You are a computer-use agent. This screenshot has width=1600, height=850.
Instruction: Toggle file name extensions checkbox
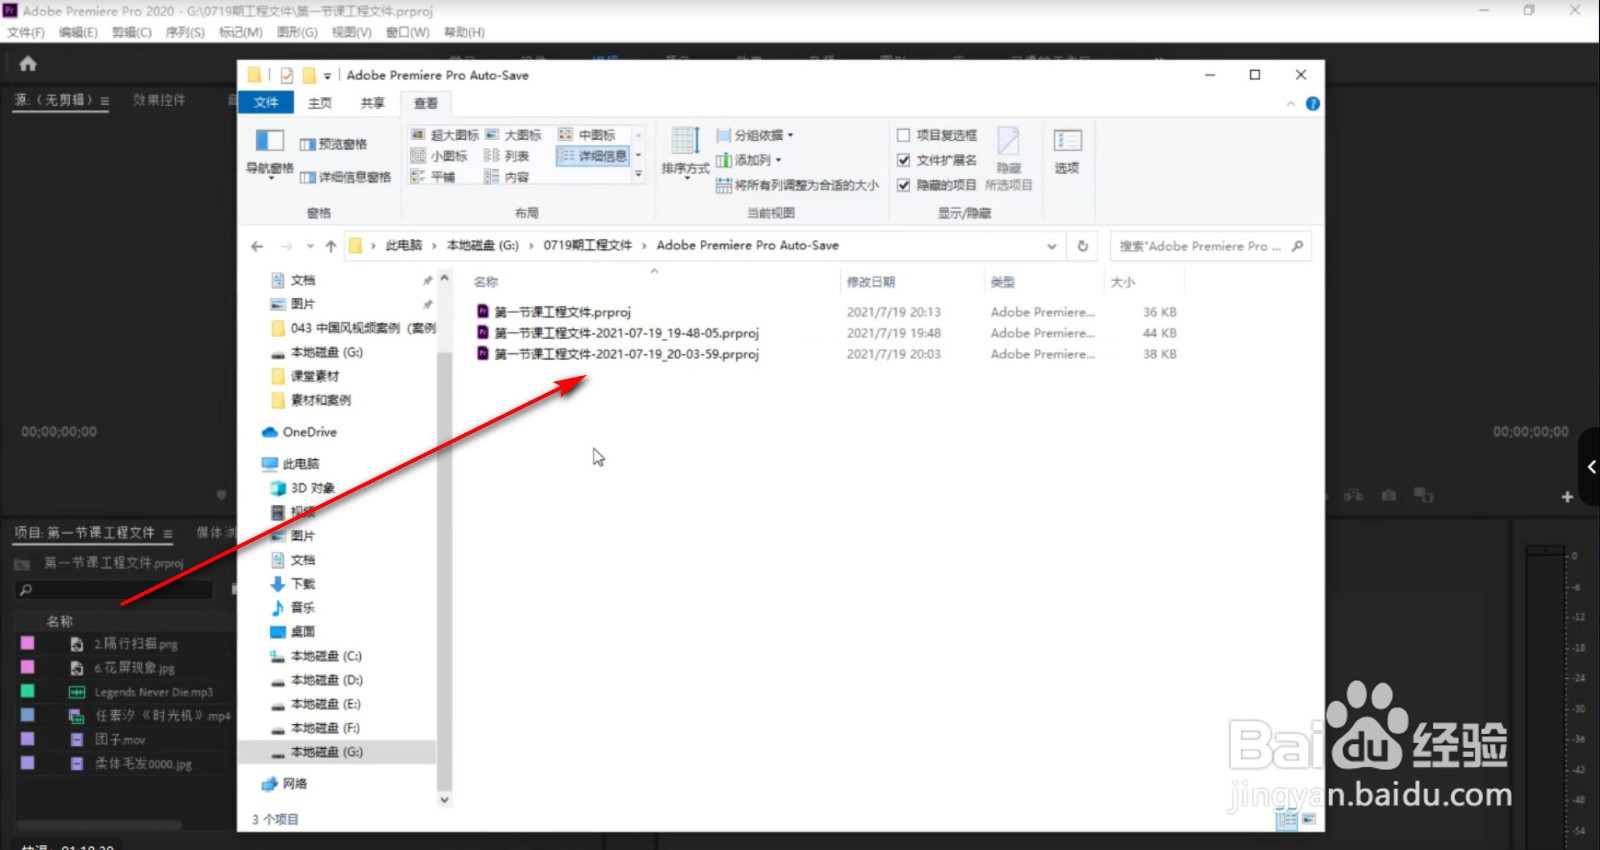937,160
